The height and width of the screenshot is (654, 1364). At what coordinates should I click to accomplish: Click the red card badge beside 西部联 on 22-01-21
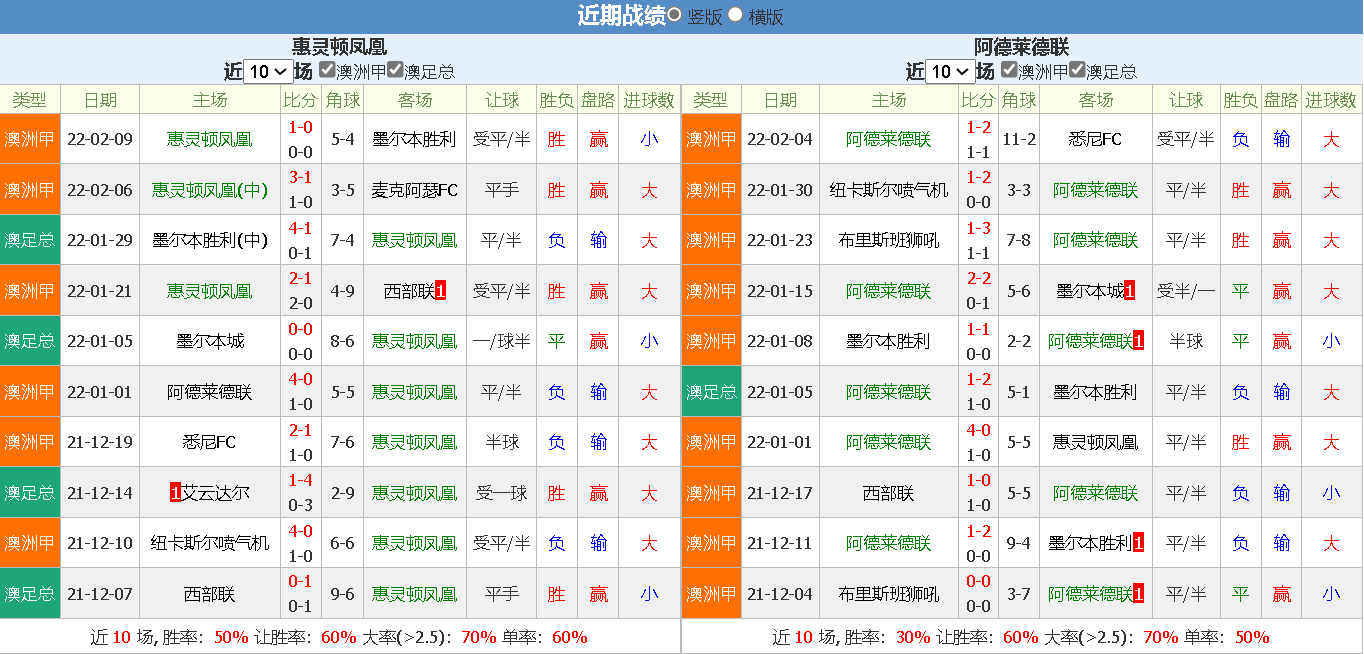click(441, 291)
